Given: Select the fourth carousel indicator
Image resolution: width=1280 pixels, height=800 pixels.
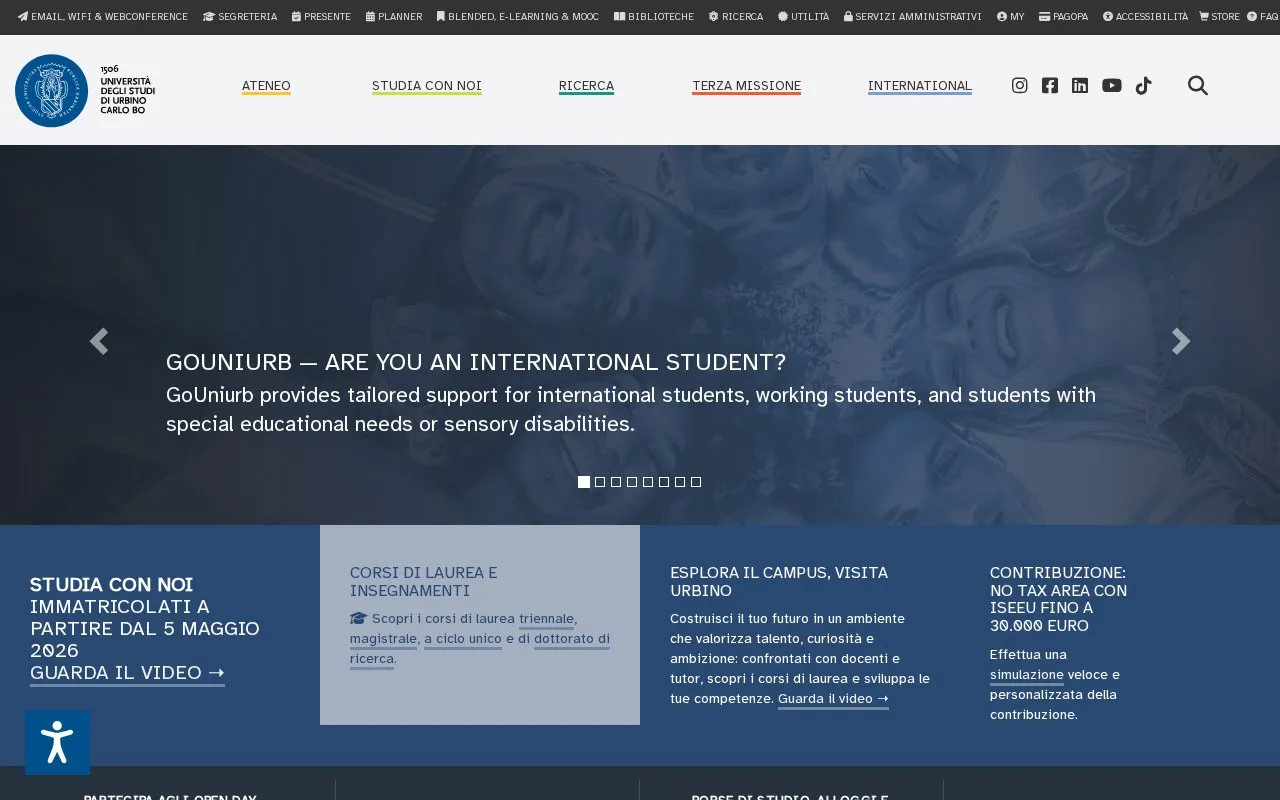Looking at the screenshot, I should (632, 482).
